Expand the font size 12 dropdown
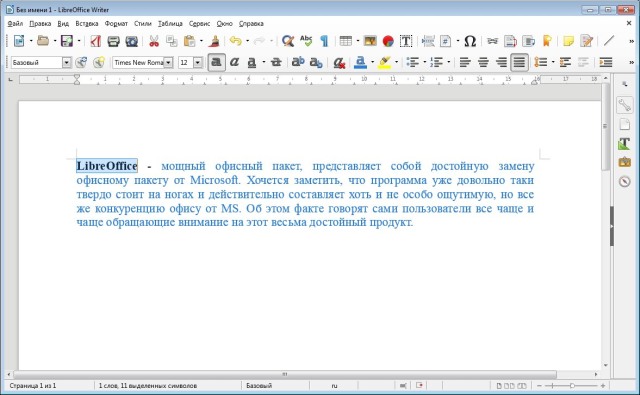The image size is (640, 395). coord(198,62)
